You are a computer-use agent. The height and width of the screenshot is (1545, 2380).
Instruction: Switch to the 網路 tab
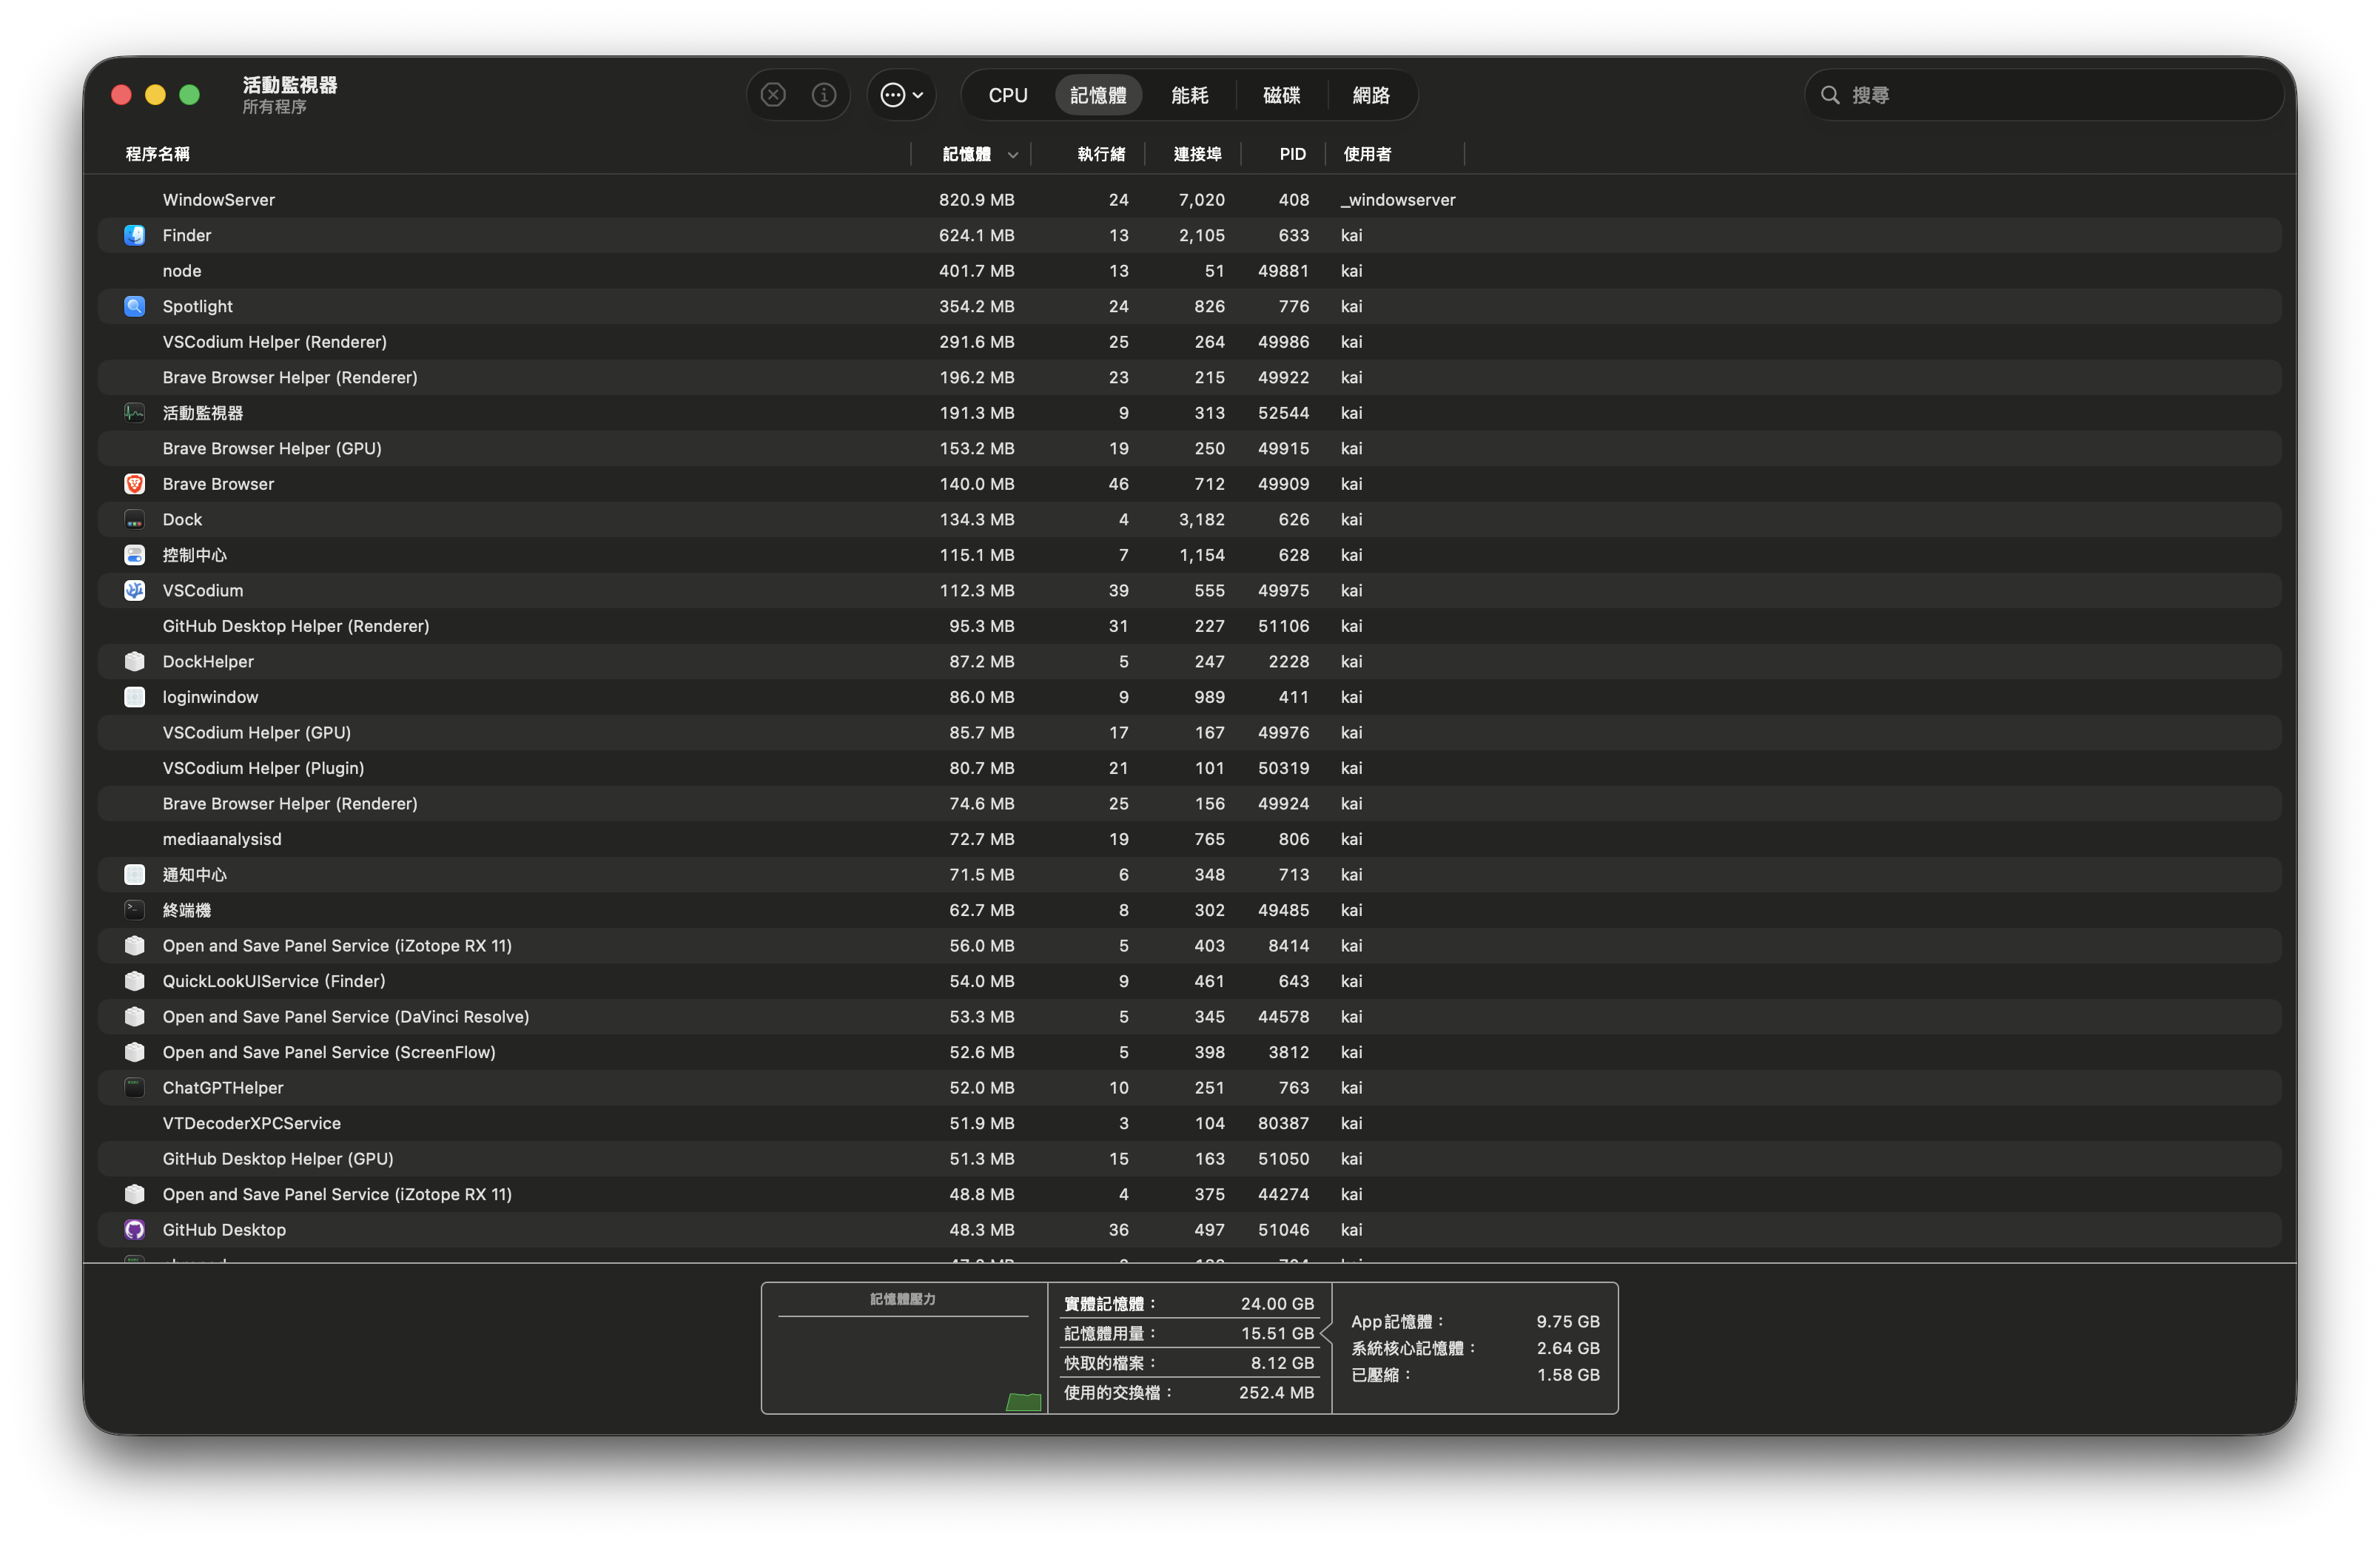click(x=1370, y=94)
